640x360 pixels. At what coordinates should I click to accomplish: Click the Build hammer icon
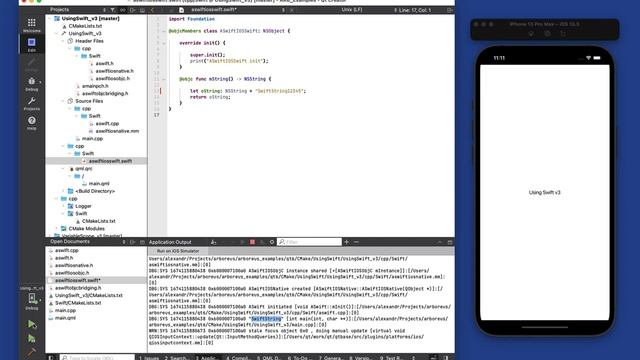(32, 352)
